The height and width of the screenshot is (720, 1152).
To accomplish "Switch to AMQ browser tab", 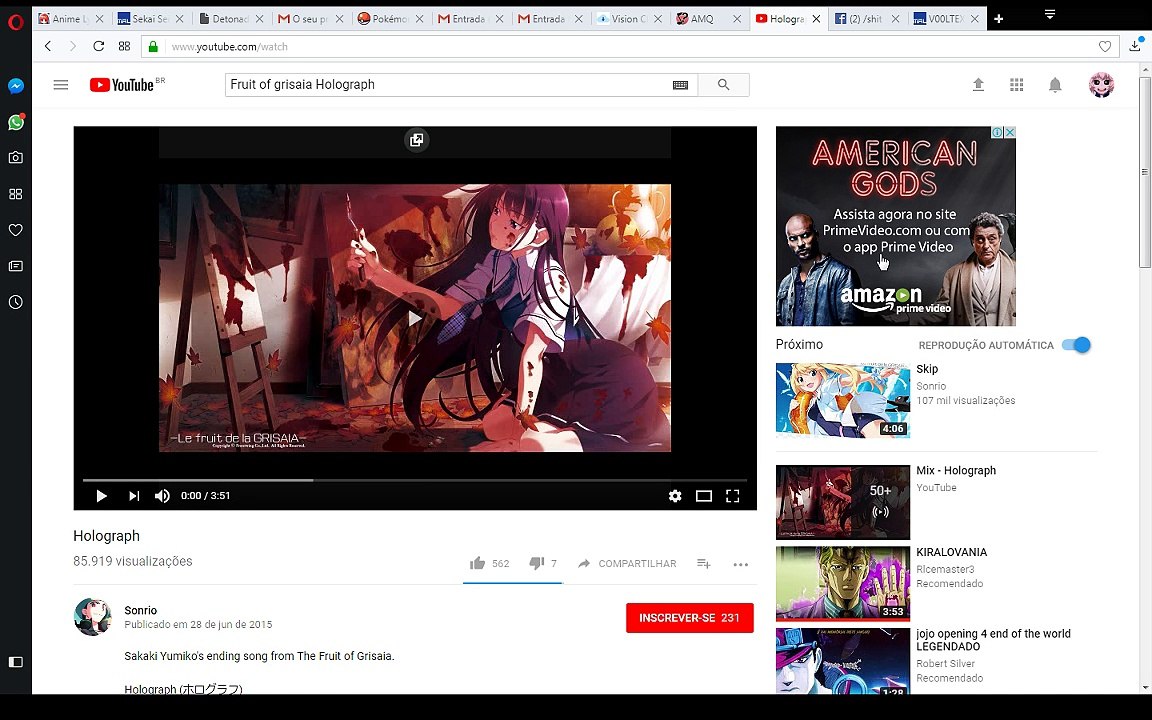I will pos(702,19).
